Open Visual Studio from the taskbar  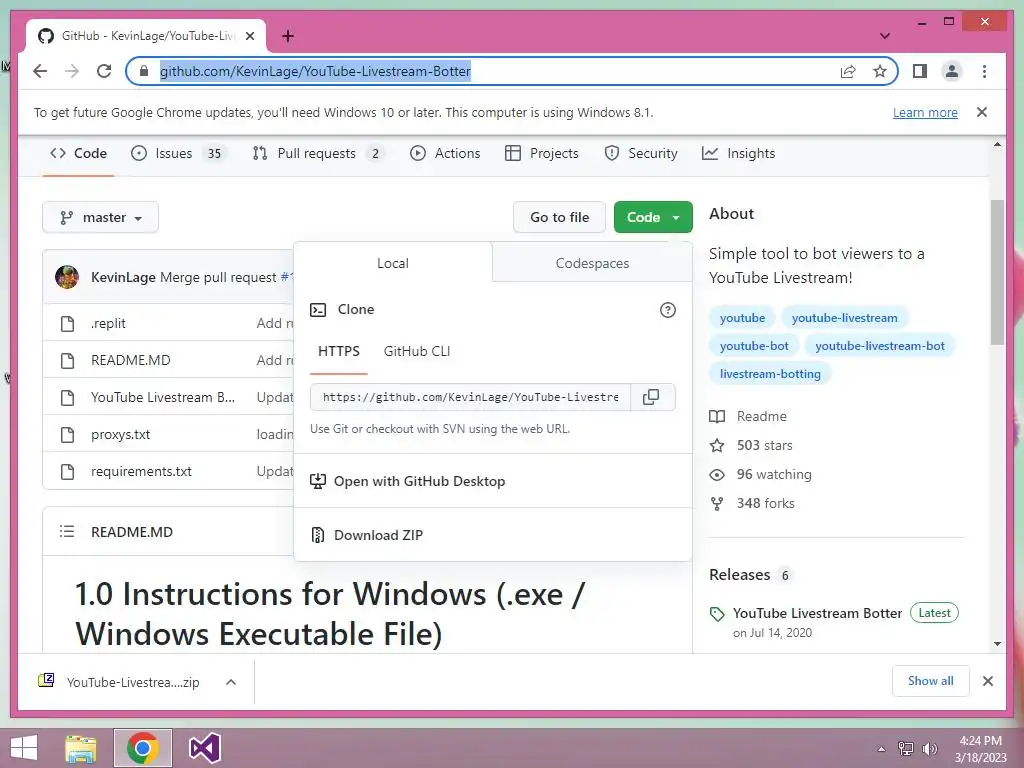[x=204, y=748]
